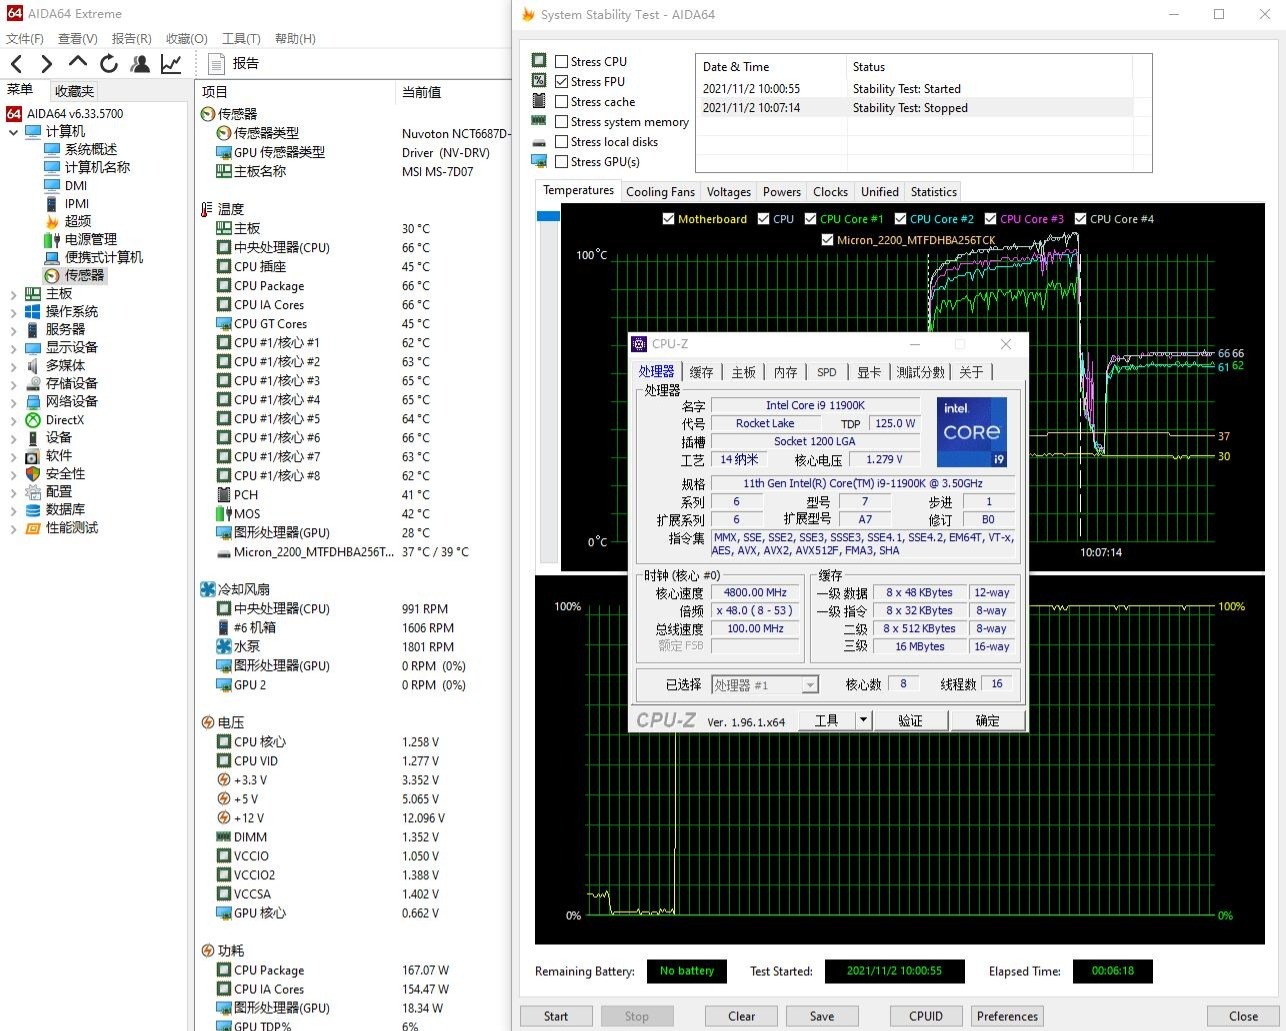The width and height of the screenshot is (1286, 1031).
Task: Click the Stress local disks icon
Action: [539, 141]
